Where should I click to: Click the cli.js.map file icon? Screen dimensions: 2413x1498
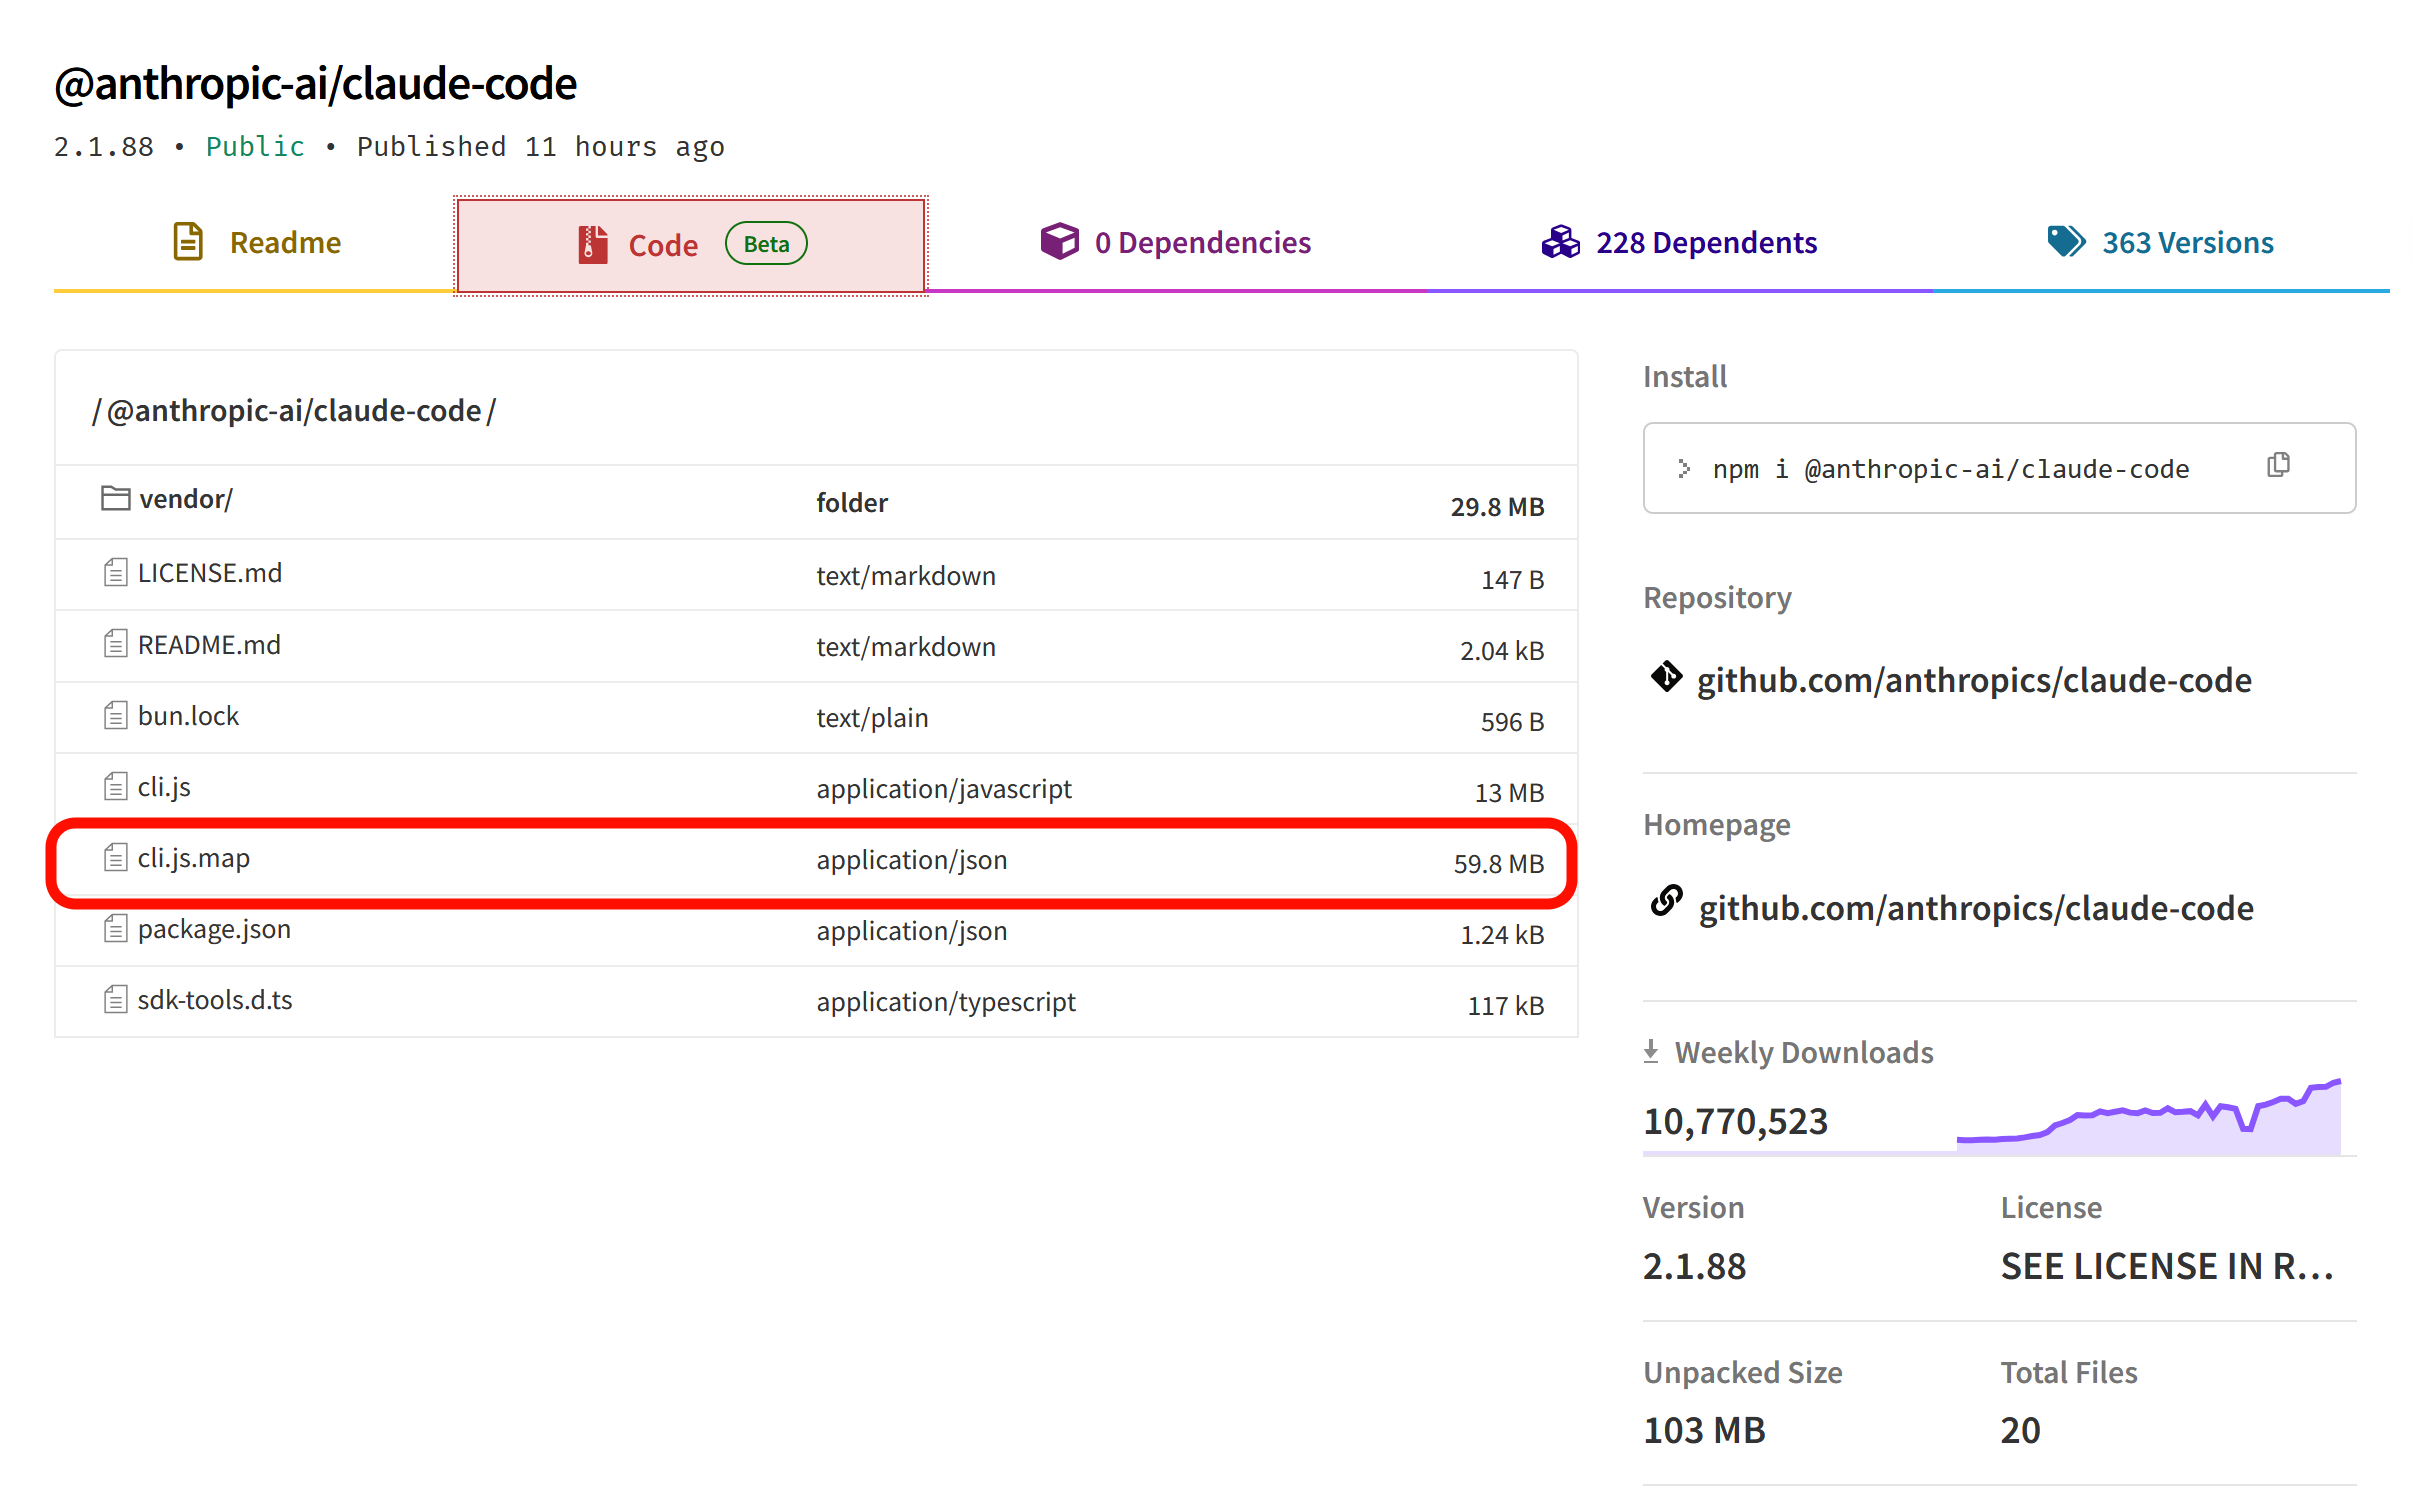pyautogui.click(x=115, y=858)
